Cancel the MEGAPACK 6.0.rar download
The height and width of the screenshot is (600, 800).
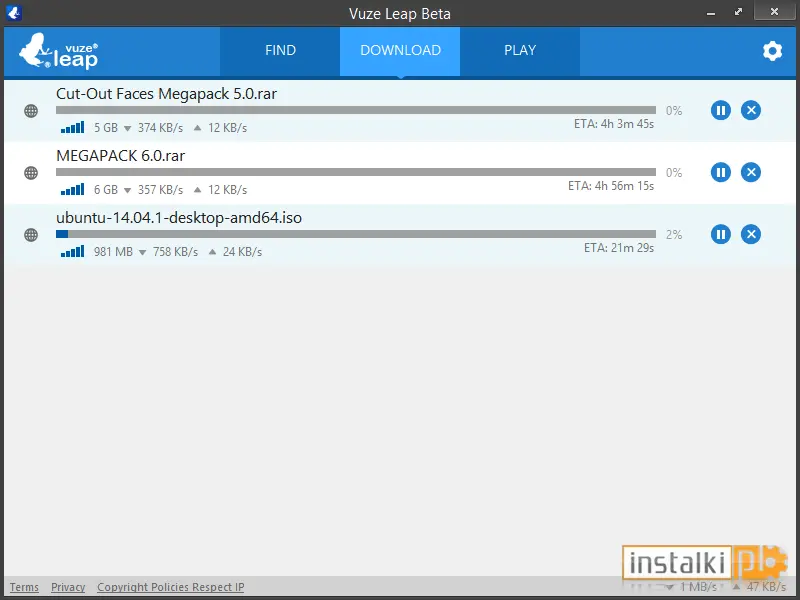751,172
